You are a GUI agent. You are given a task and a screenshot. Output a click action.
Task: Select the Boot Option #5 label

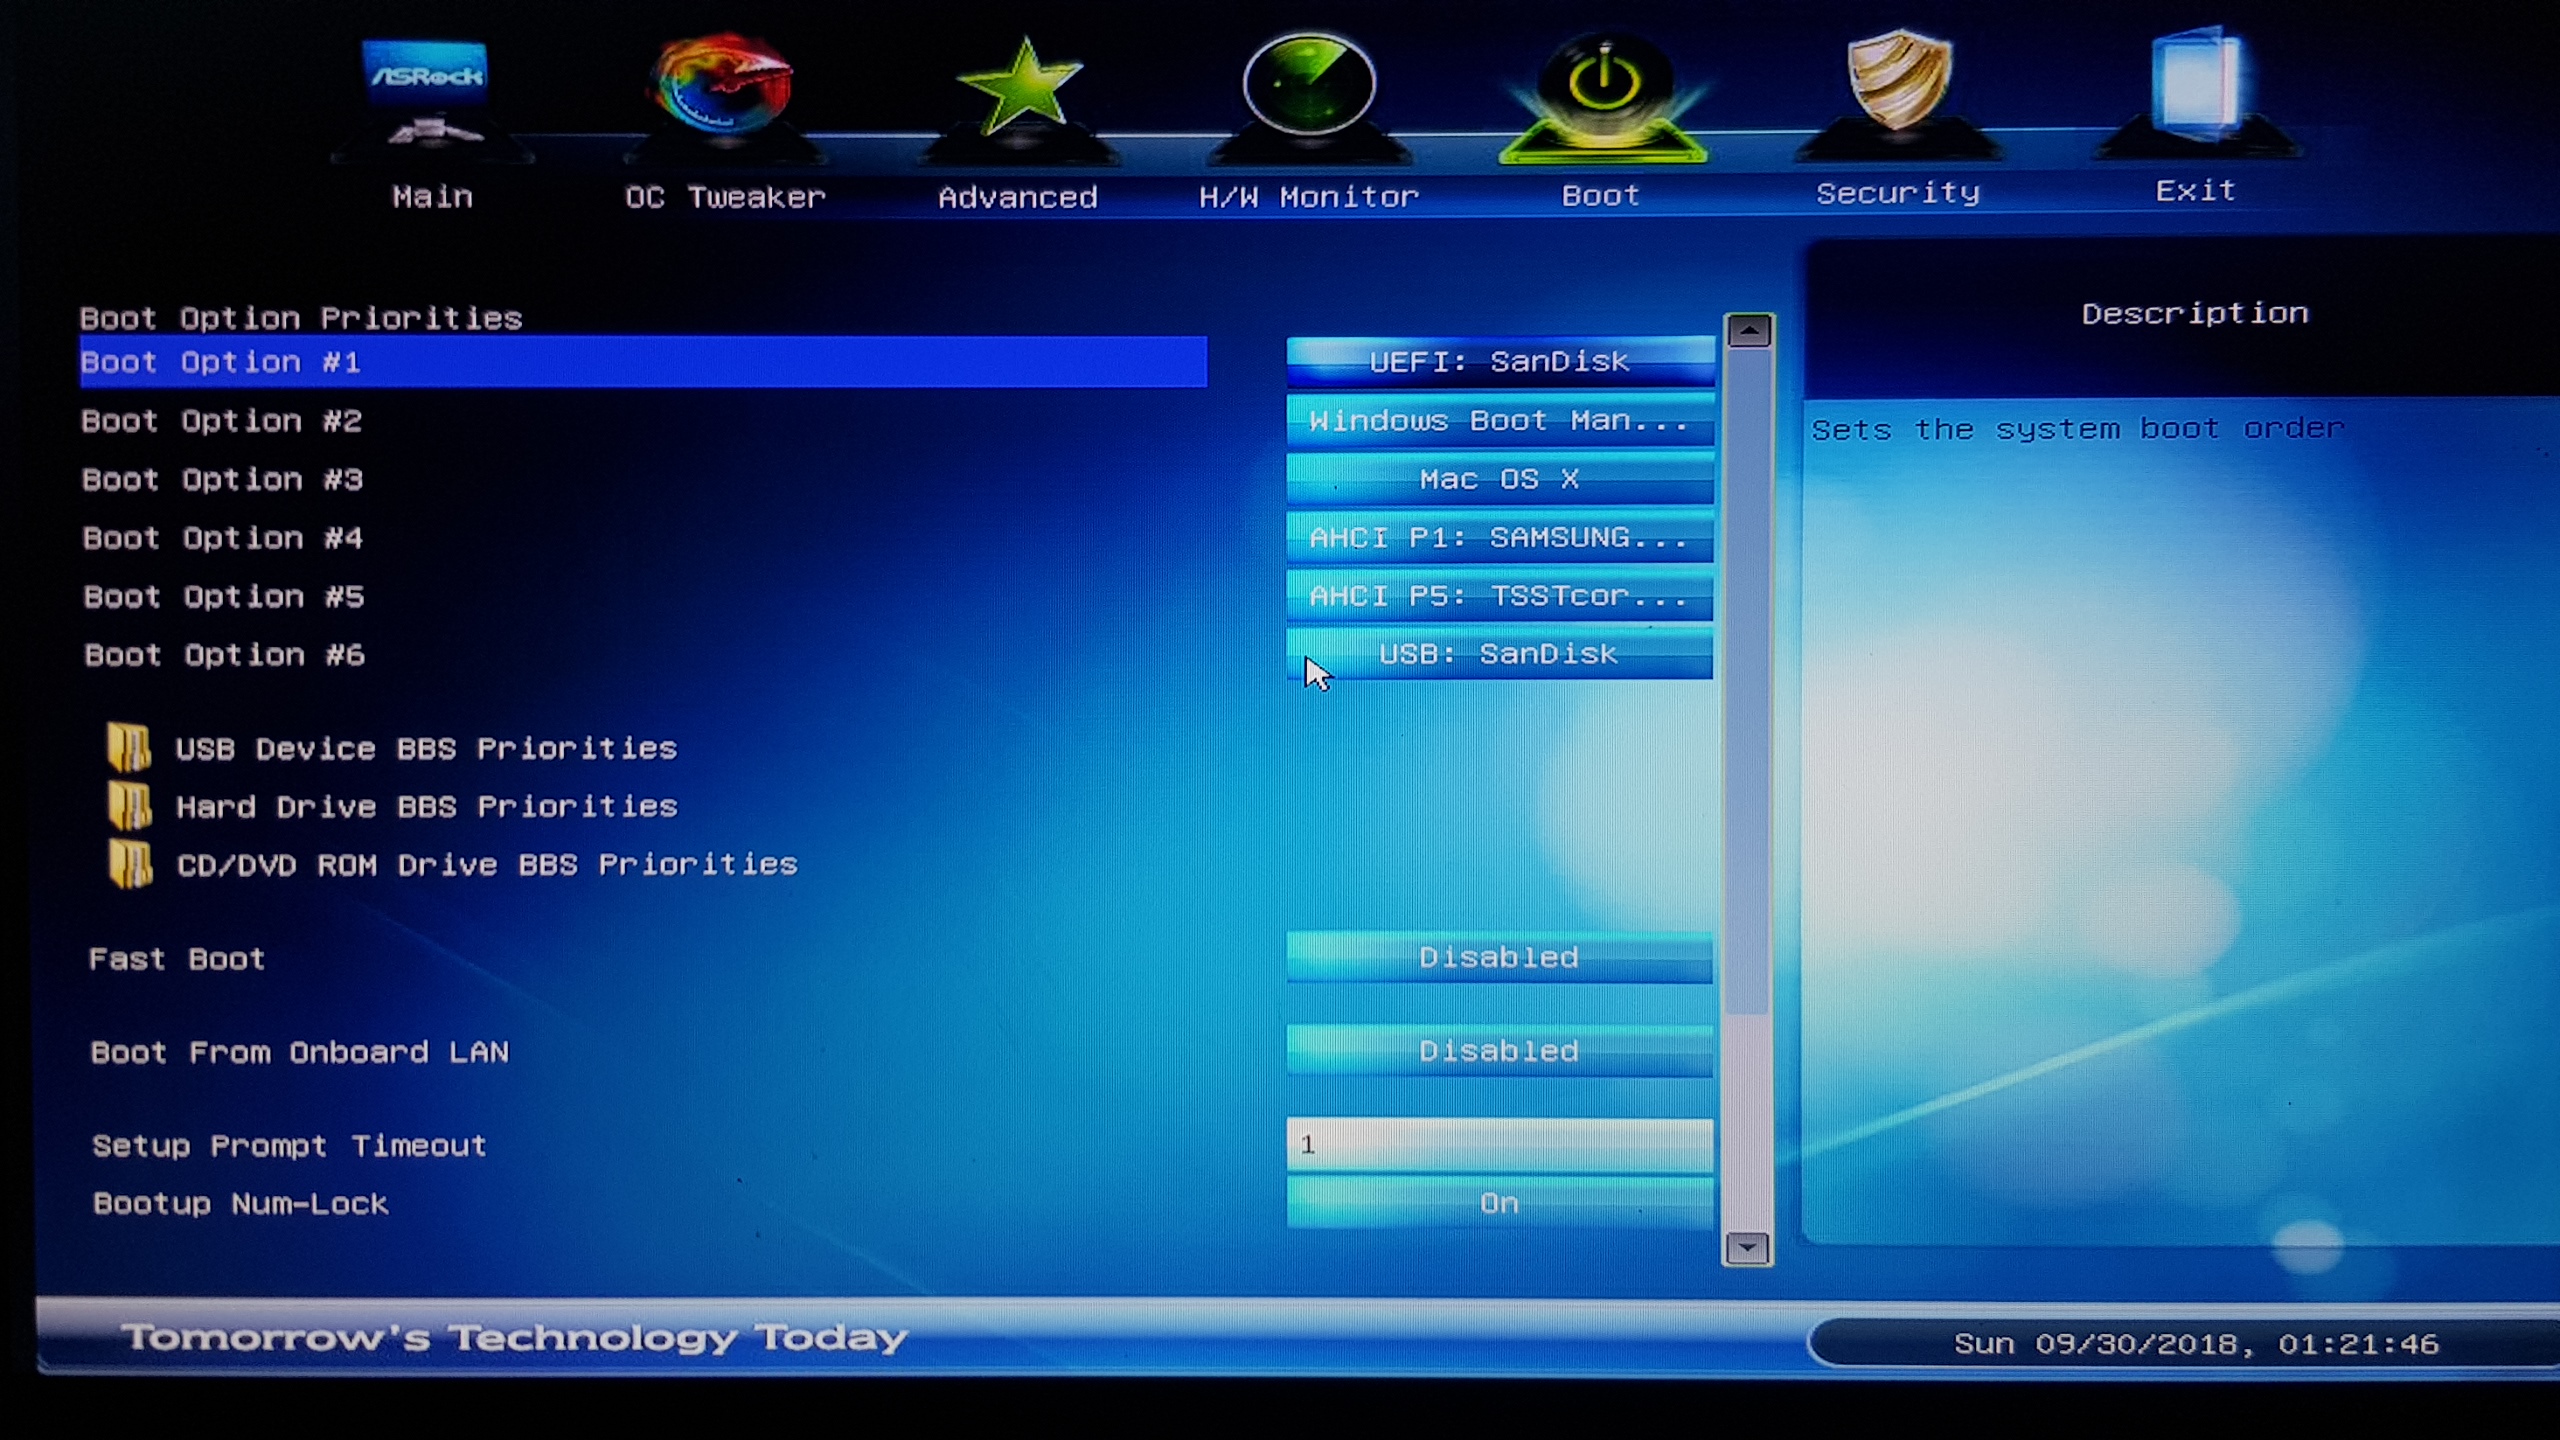tap(224, 597)
